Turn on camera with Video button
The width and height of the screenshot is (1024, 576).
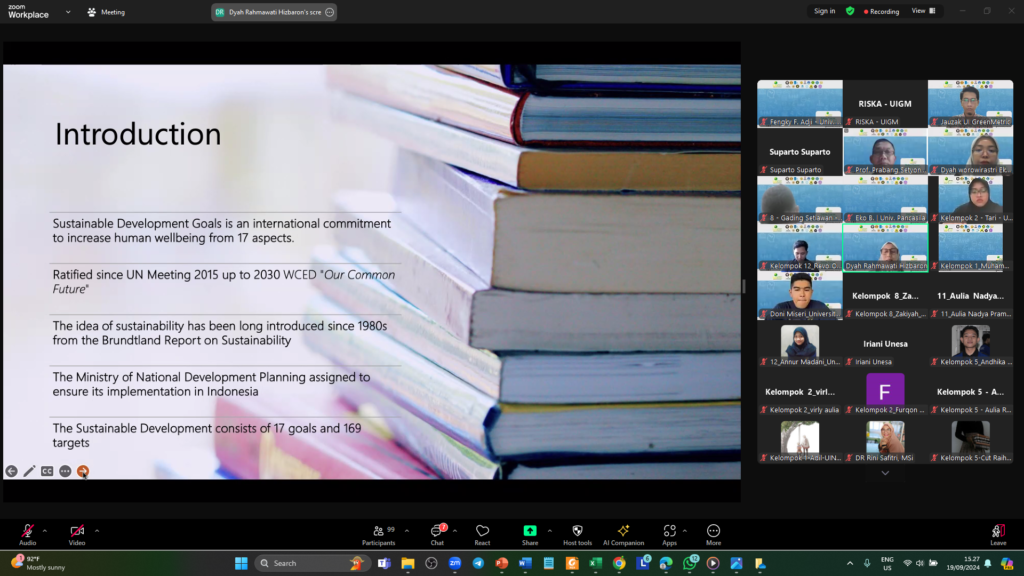(x=77, y=535)
